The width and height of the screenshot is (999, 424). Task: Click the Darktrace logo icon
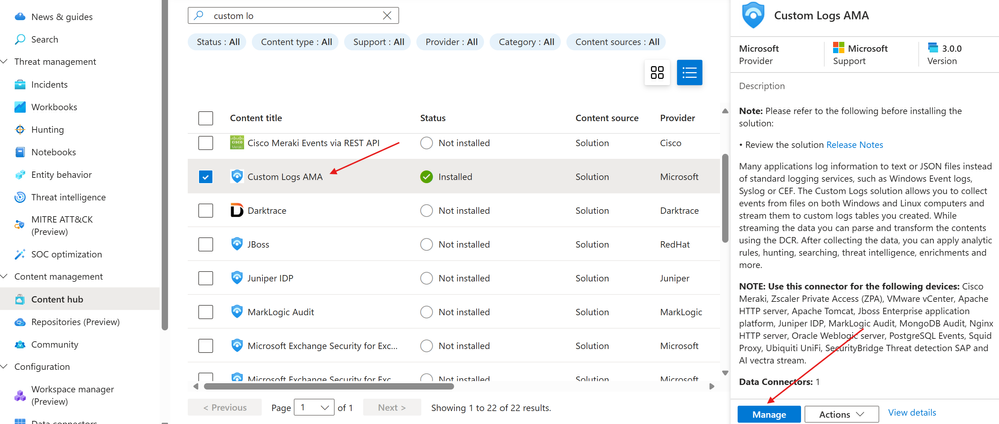pos(237,210)
